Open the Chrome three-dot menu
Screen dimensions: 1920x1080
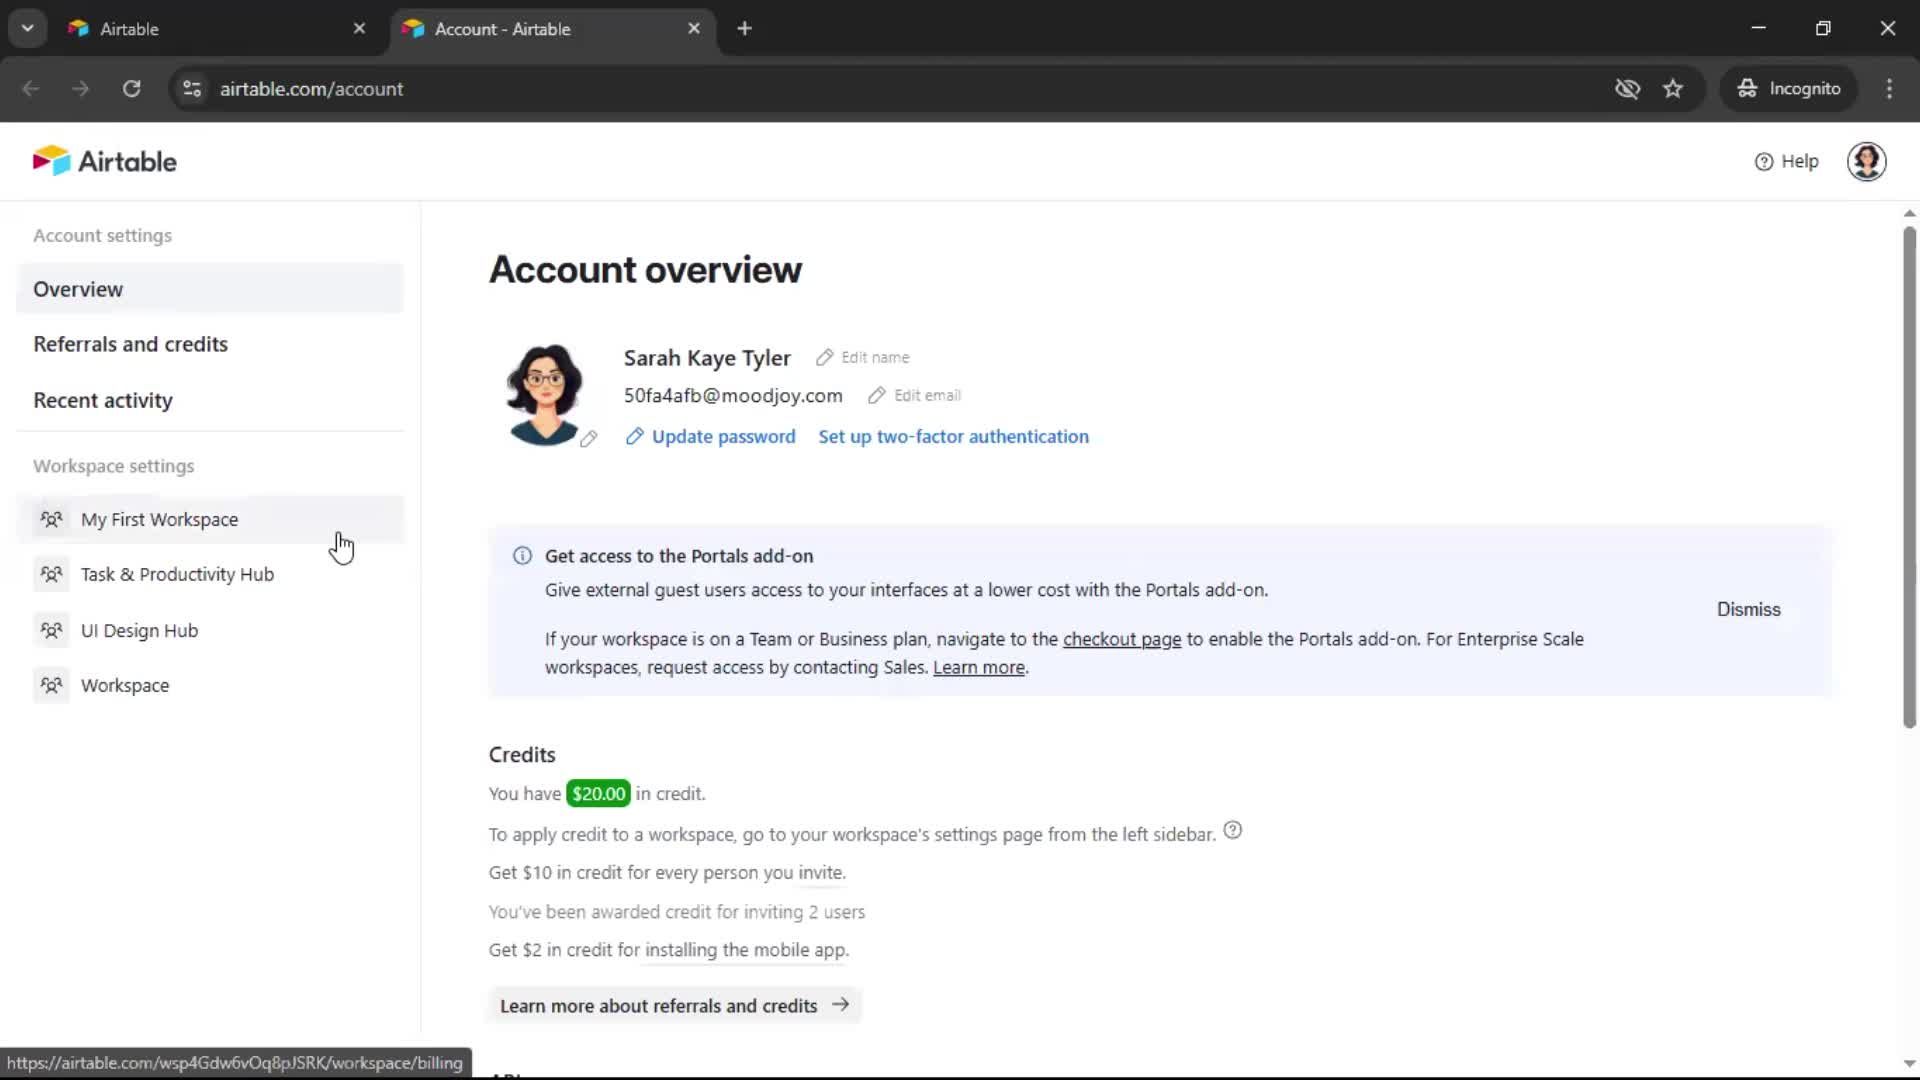tap(1889, 88)
